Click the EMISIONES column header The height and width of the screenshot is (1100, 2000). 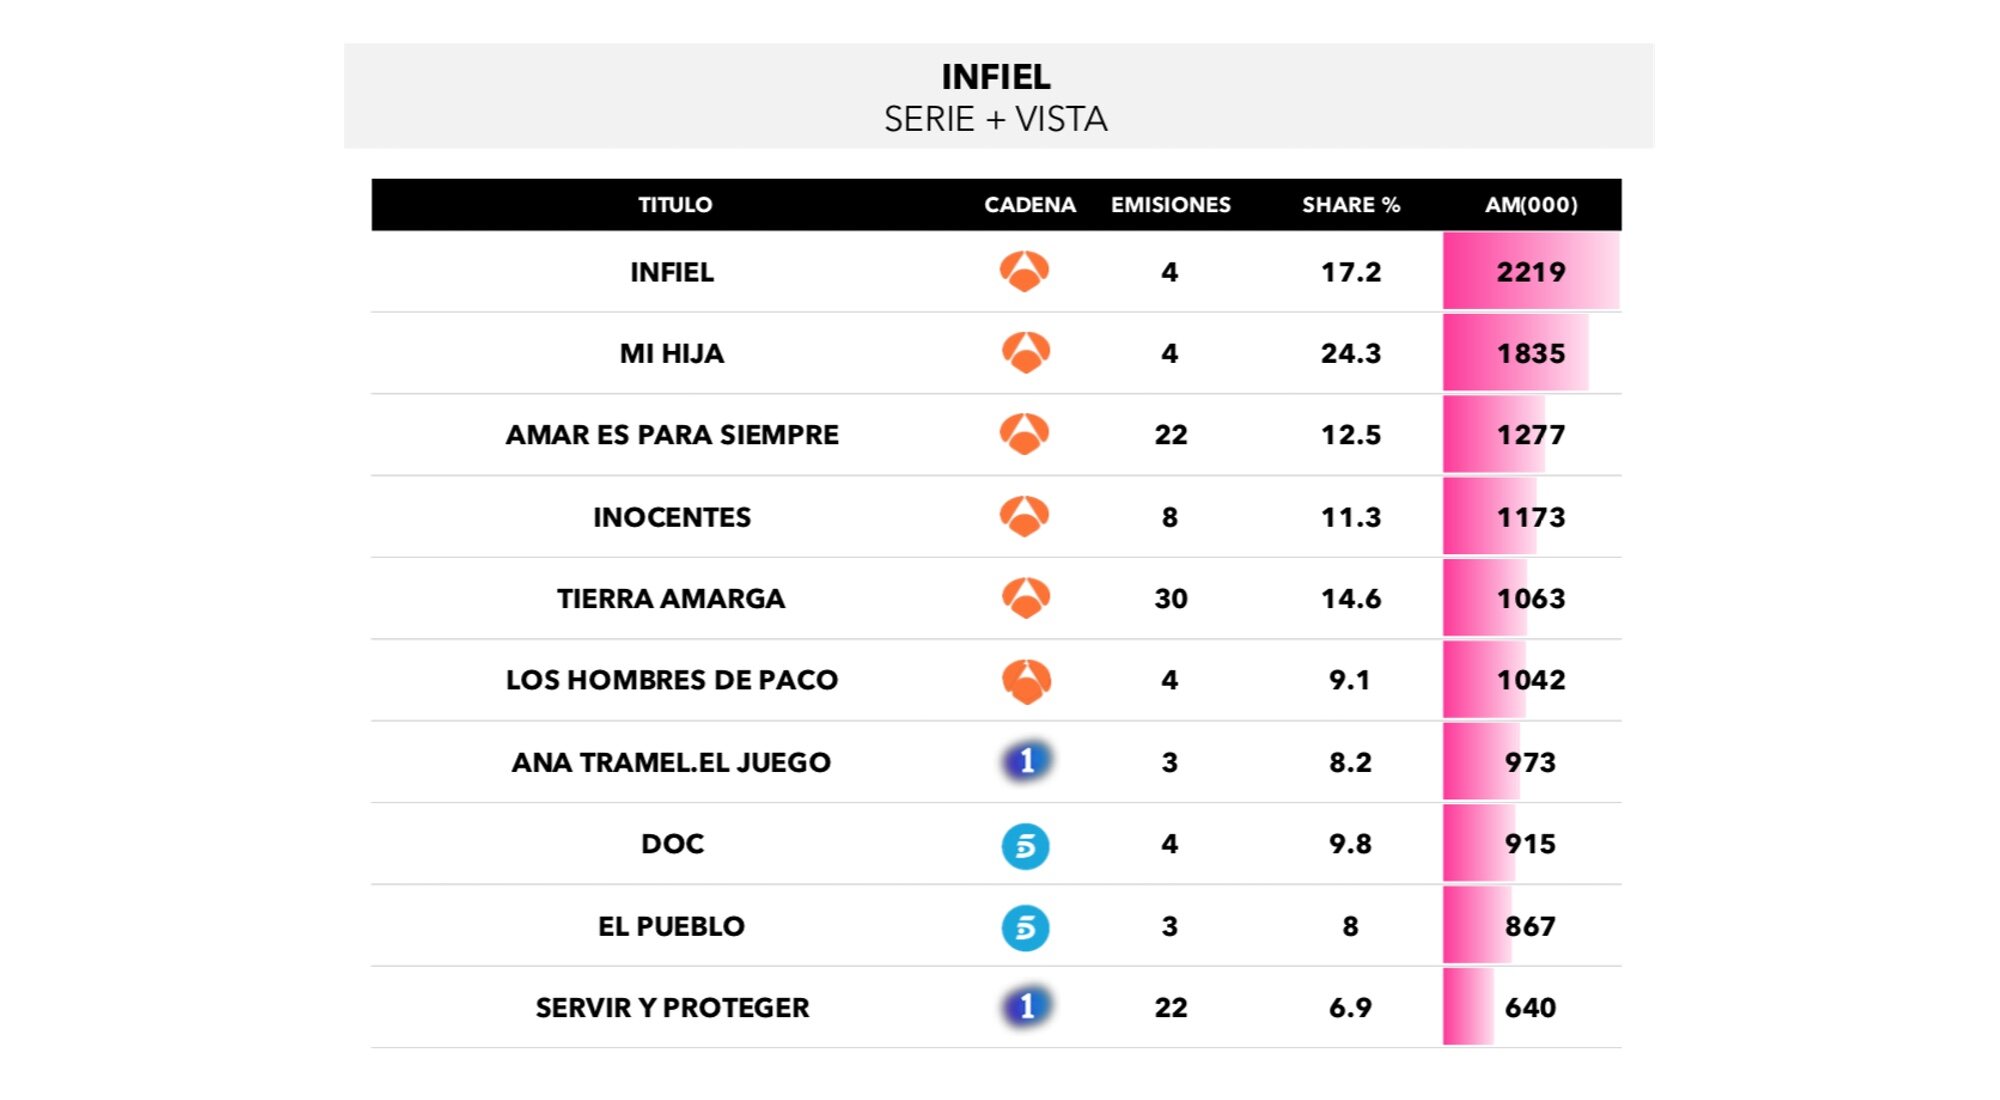pos(1170,205)
